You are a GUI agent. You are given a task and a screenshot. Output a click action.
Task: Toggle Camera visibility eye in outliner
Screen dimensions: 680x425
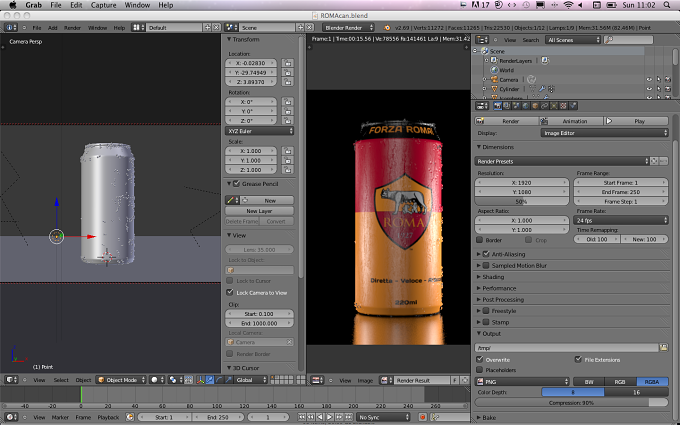pyautogui.click(x=649, y=79)
